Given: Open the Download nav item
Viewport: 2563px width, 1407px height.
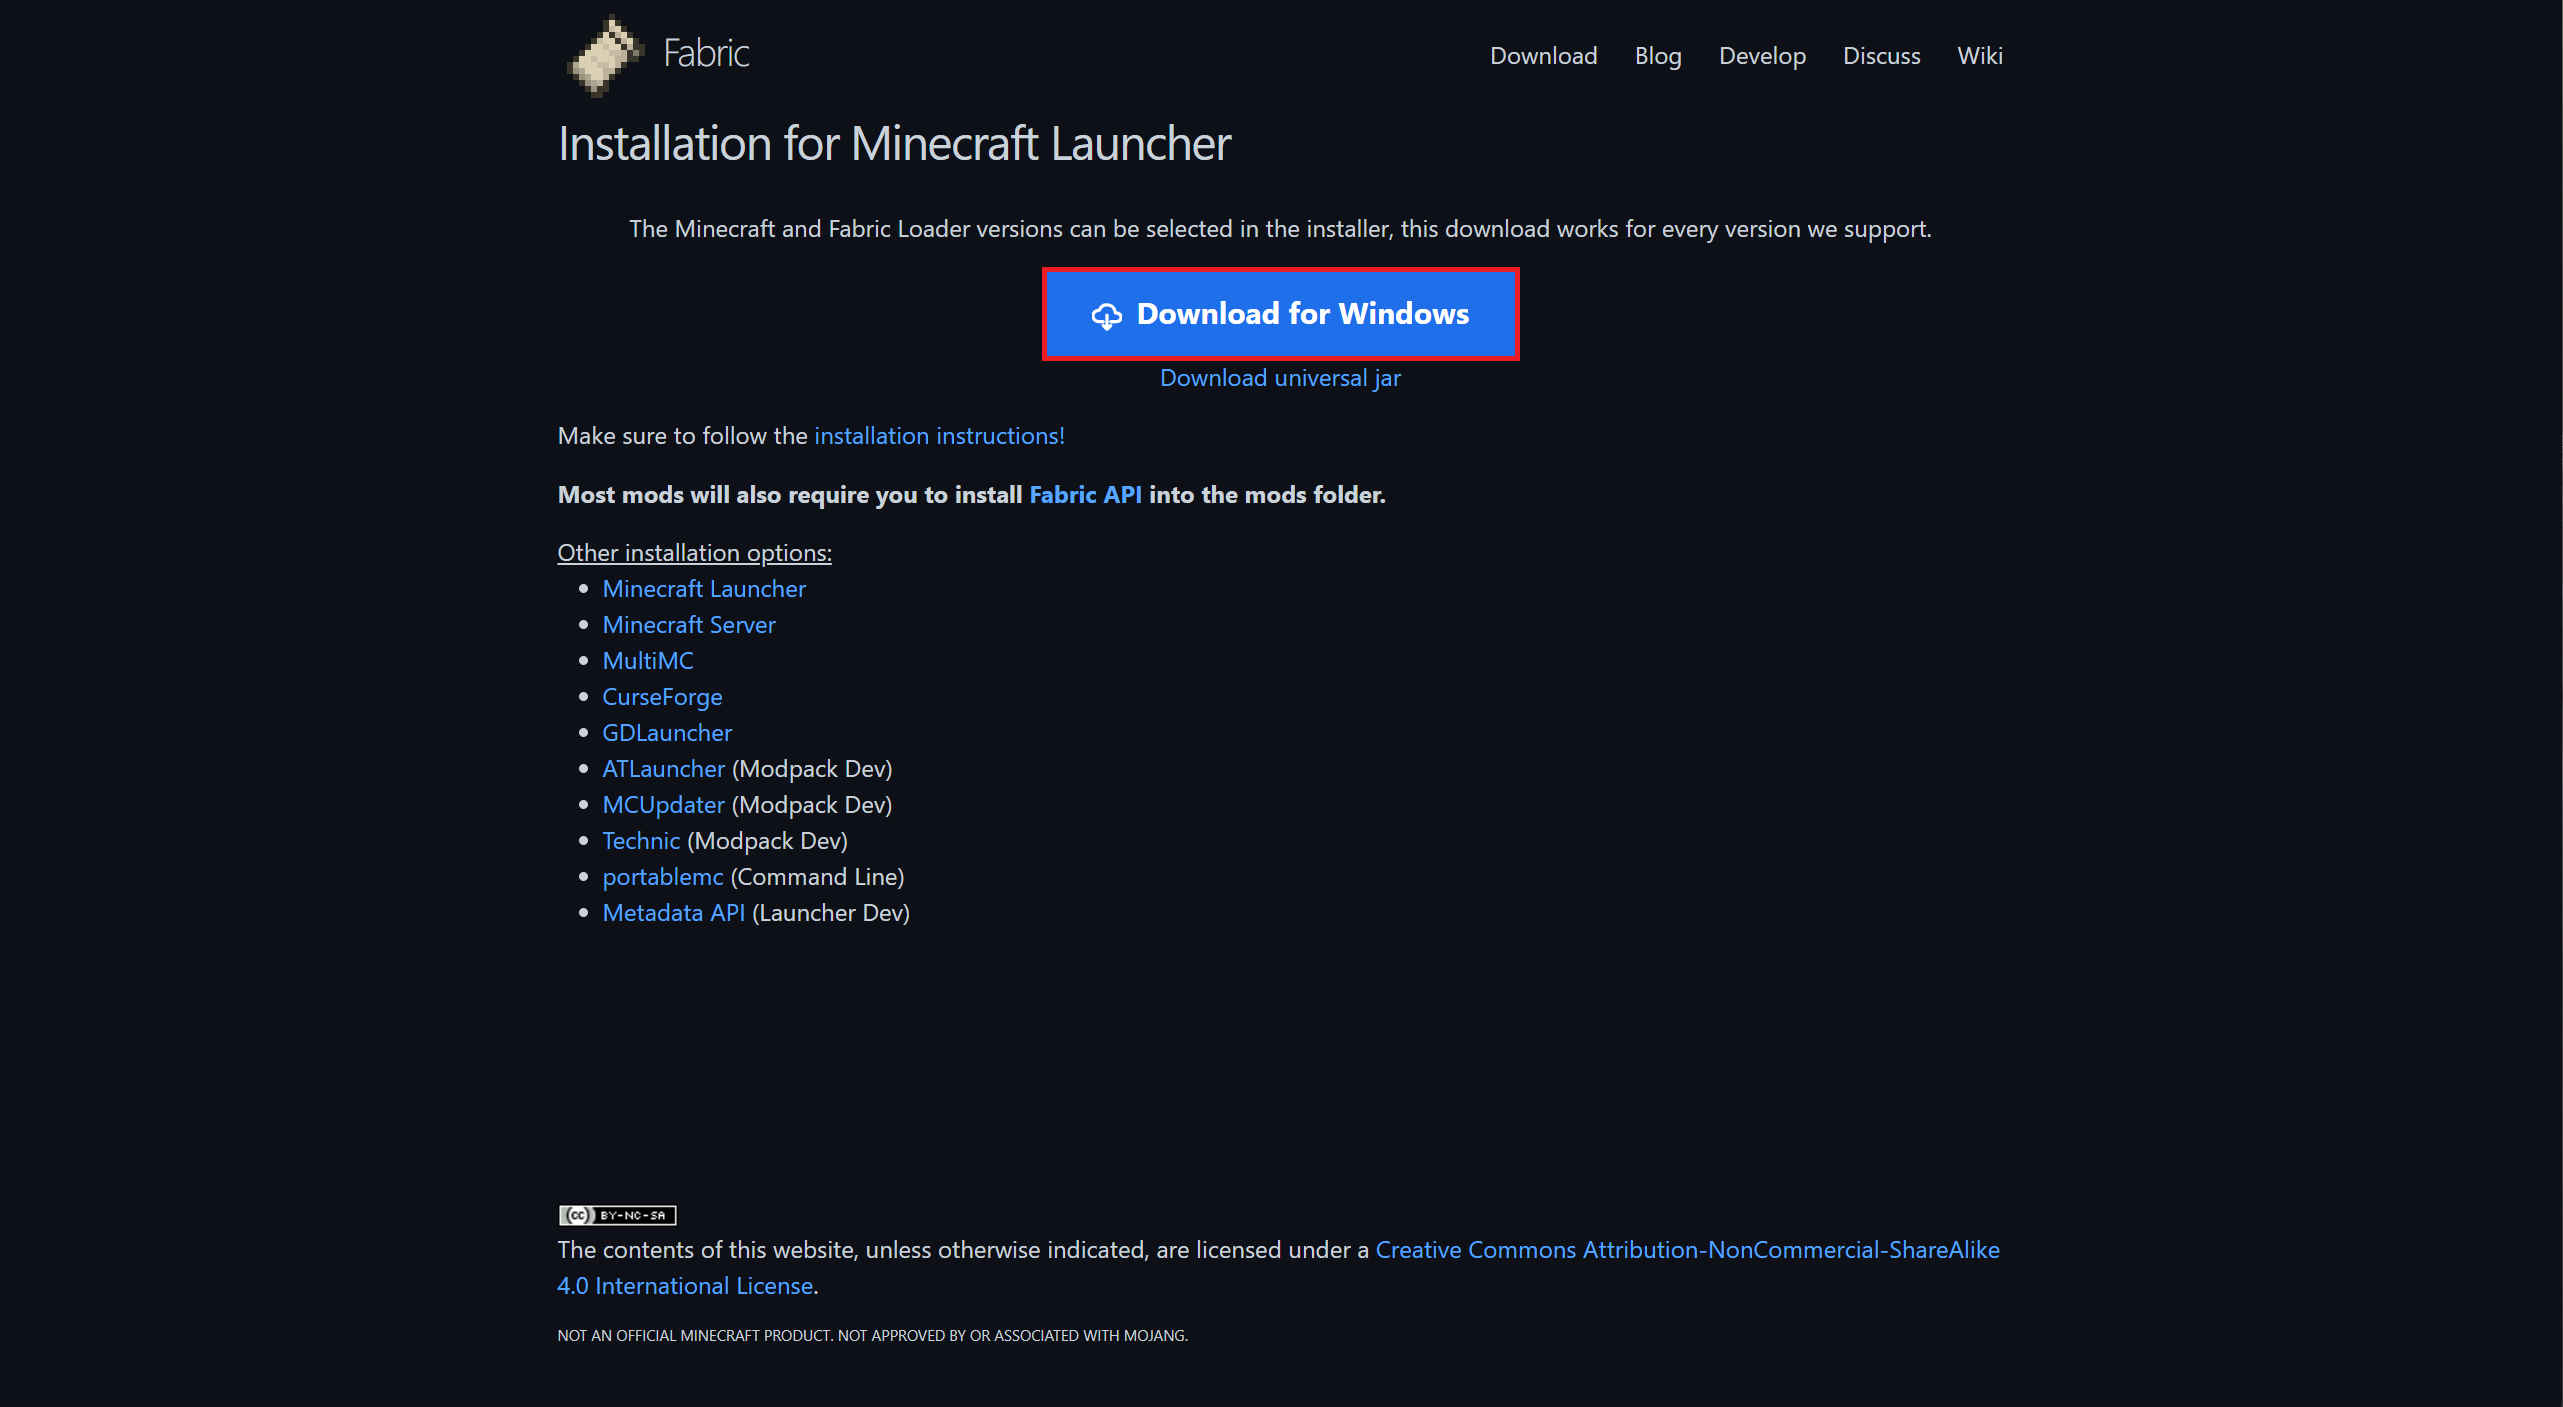Looking at the screenshot, I should [x=1543, y=56].
